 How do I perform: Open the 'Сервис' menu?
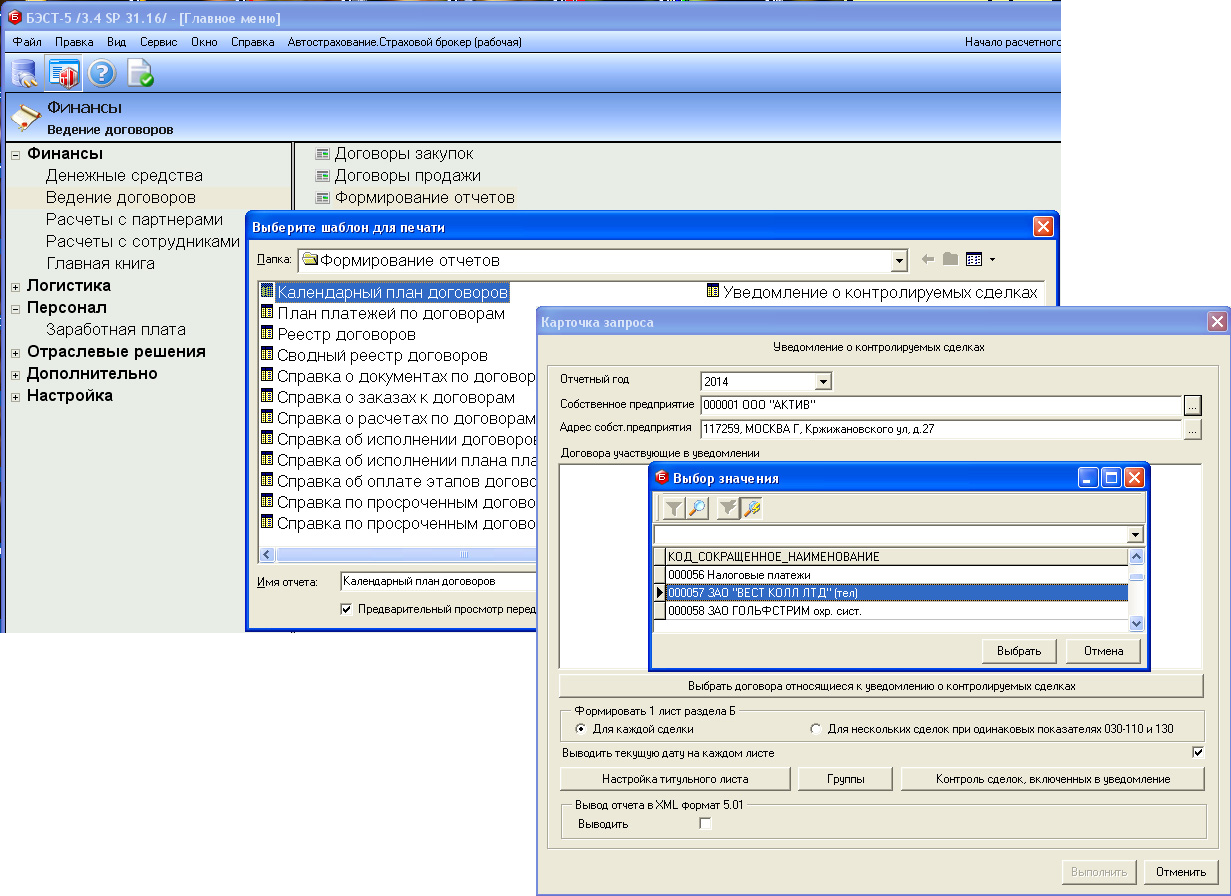pyautogui.click(x=158, y=42)
